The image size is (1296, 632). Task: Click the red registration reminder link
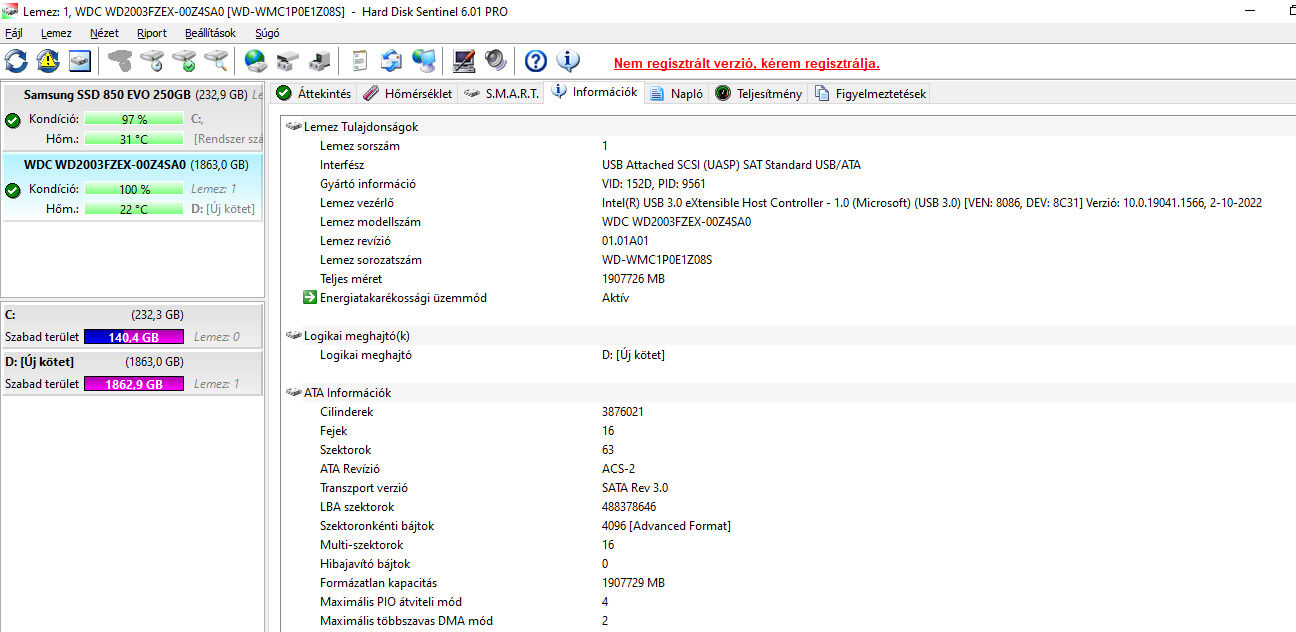[746, 63]
